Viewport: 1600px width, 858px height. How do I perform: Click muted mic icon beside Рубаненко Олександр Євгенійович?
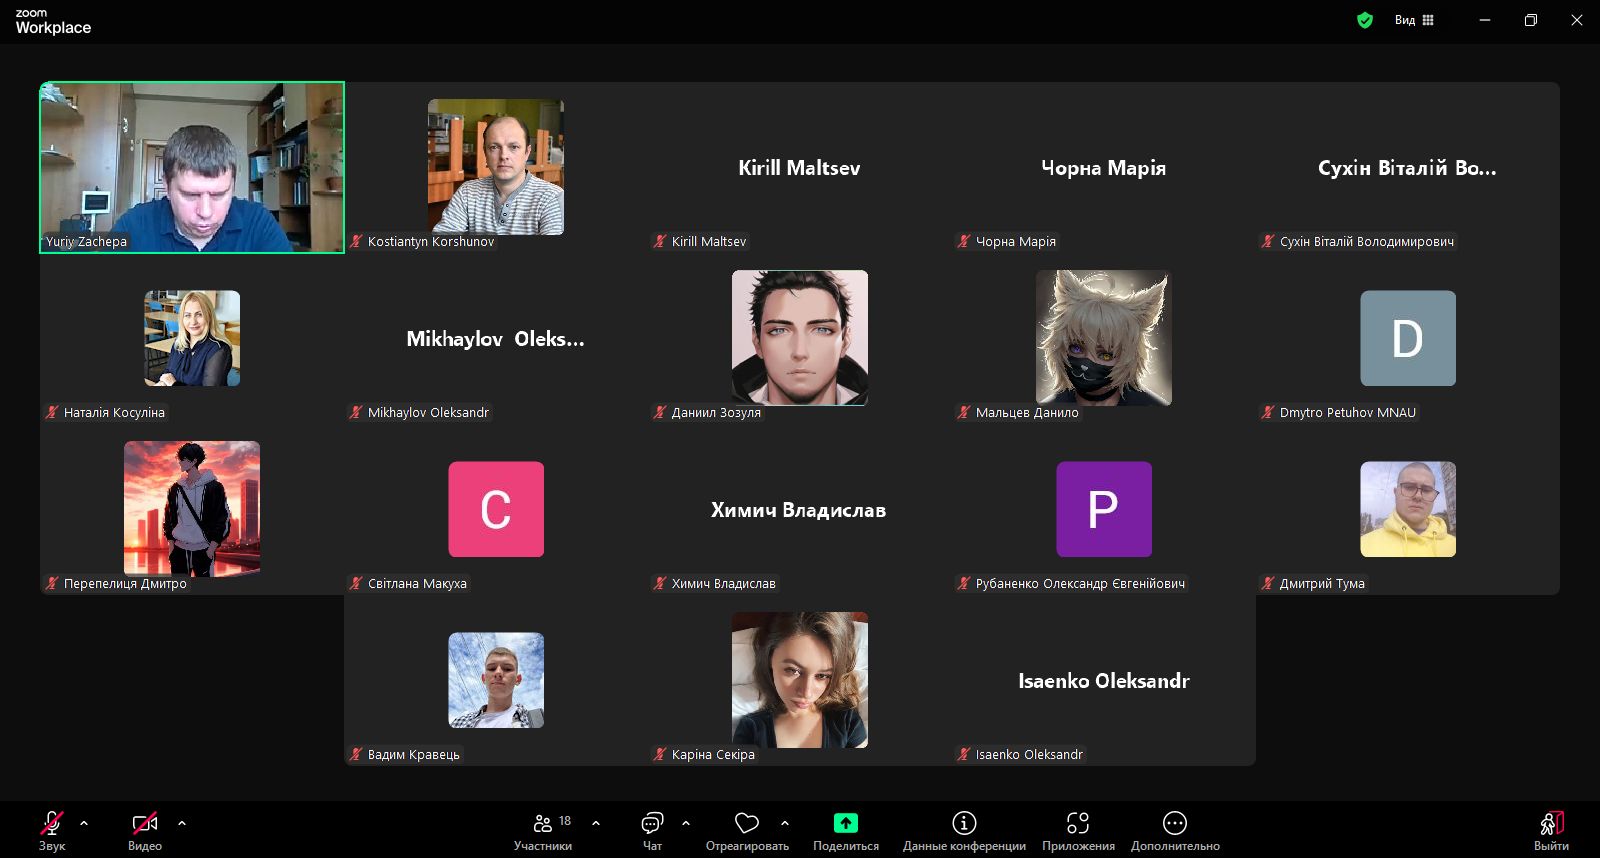tap(964, 583)
